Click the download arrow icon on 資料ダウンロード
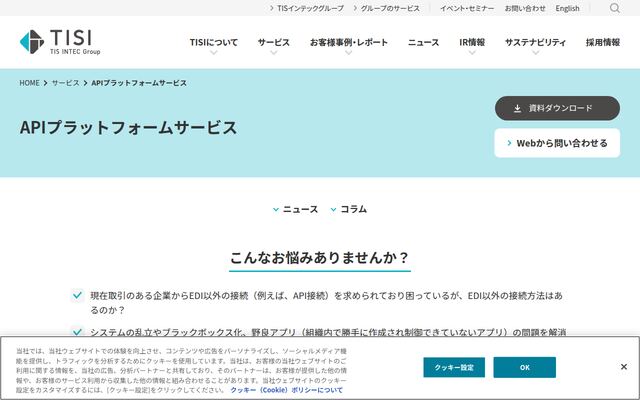The width and height of the screenshot is (640, 400). (x=517, y=108)
